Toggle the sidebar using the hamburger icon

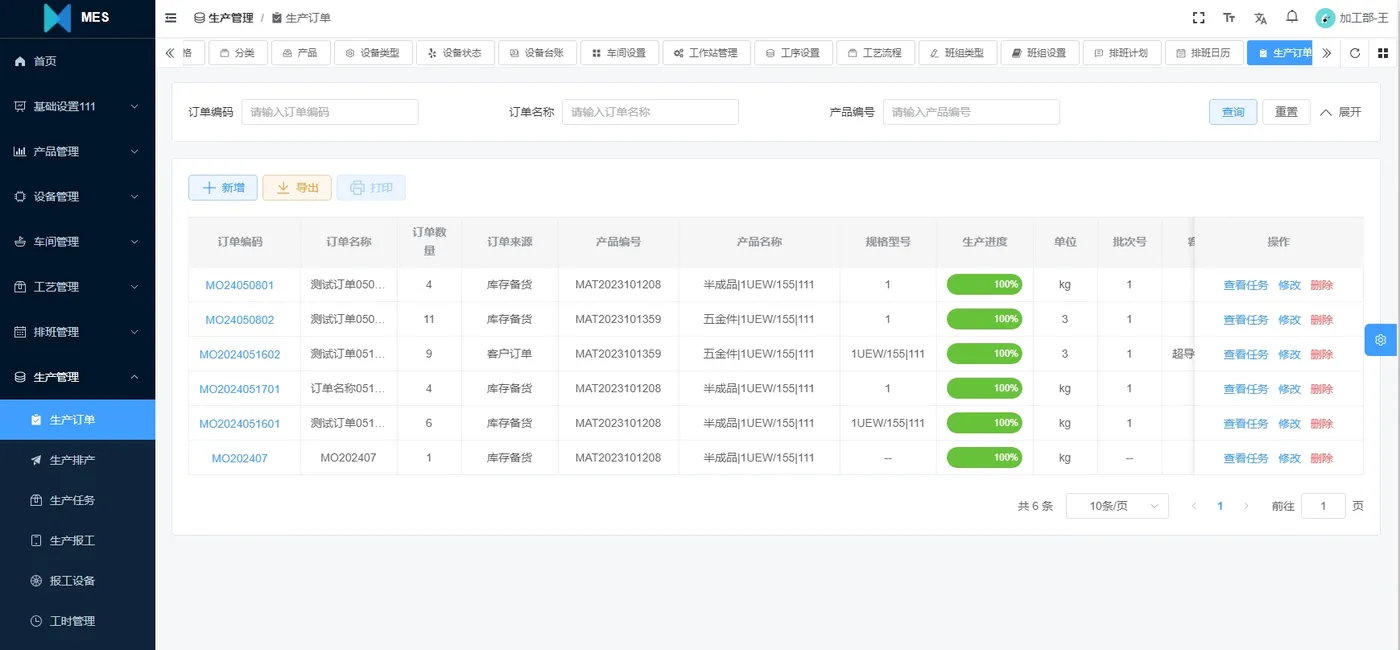tap(170, 17)
